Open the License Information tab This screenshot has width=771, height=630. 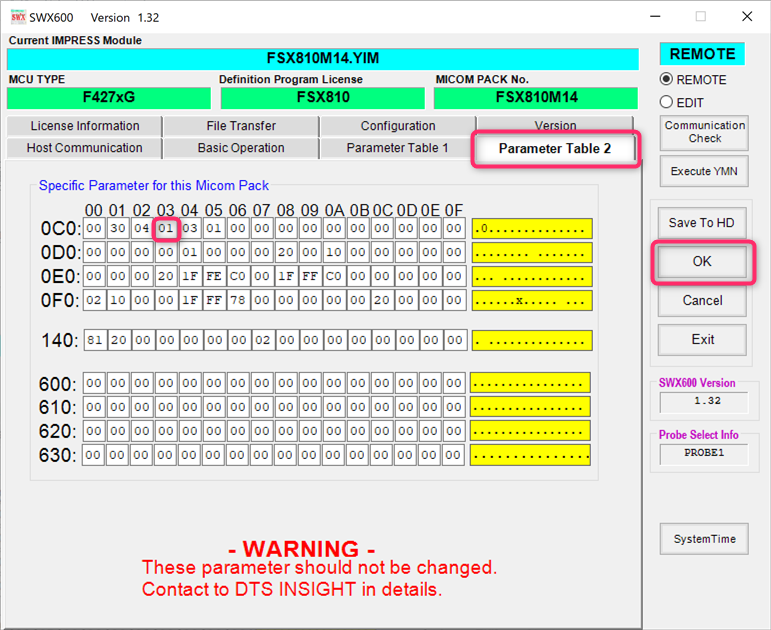click(x=85, y=126)
